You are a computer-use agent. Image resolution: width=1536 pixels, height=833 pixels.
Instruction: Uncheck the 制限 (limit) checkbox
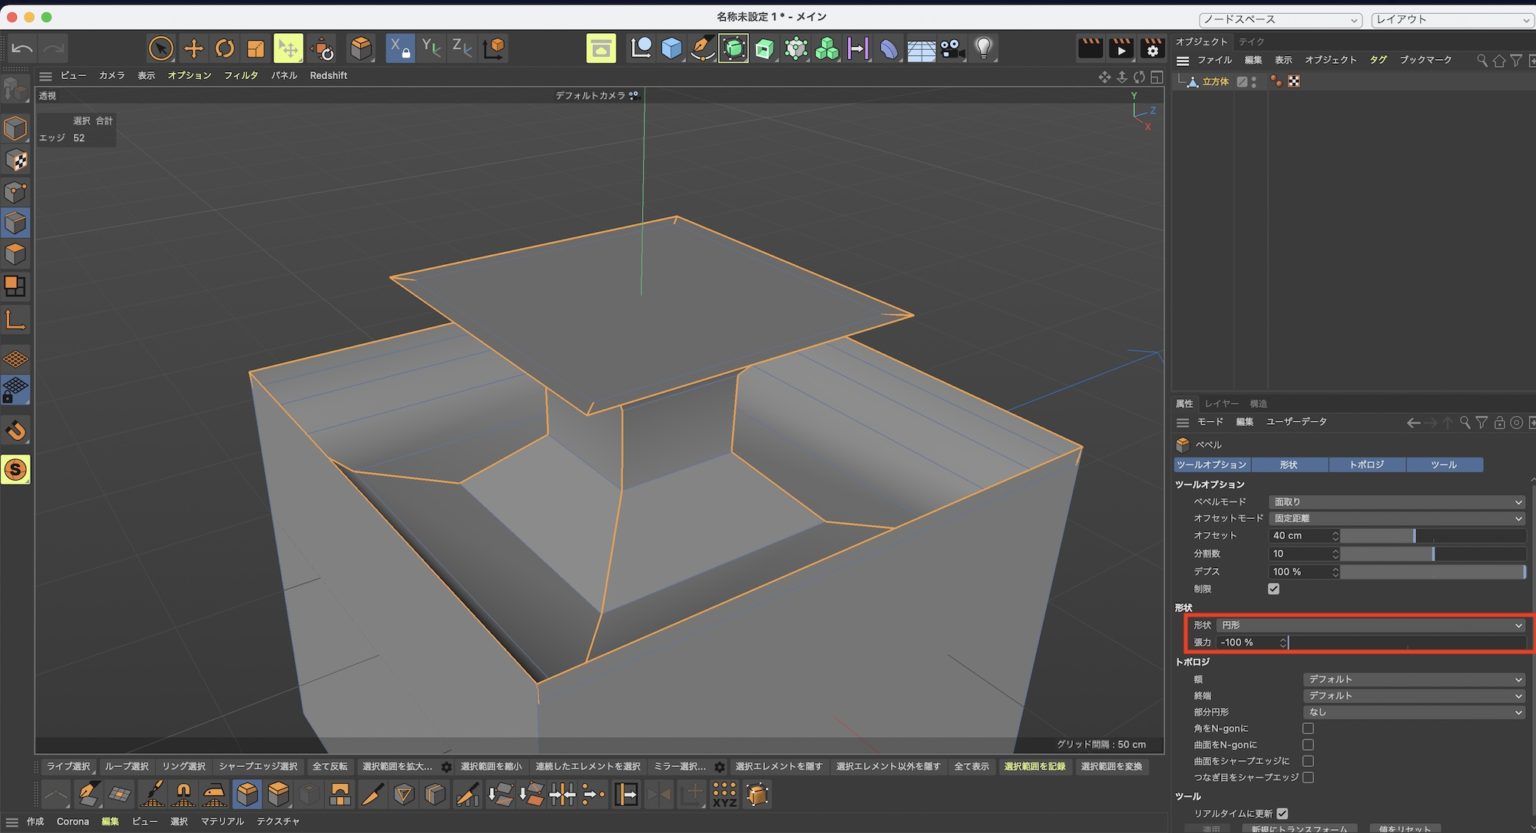(x=1274, y=589)
